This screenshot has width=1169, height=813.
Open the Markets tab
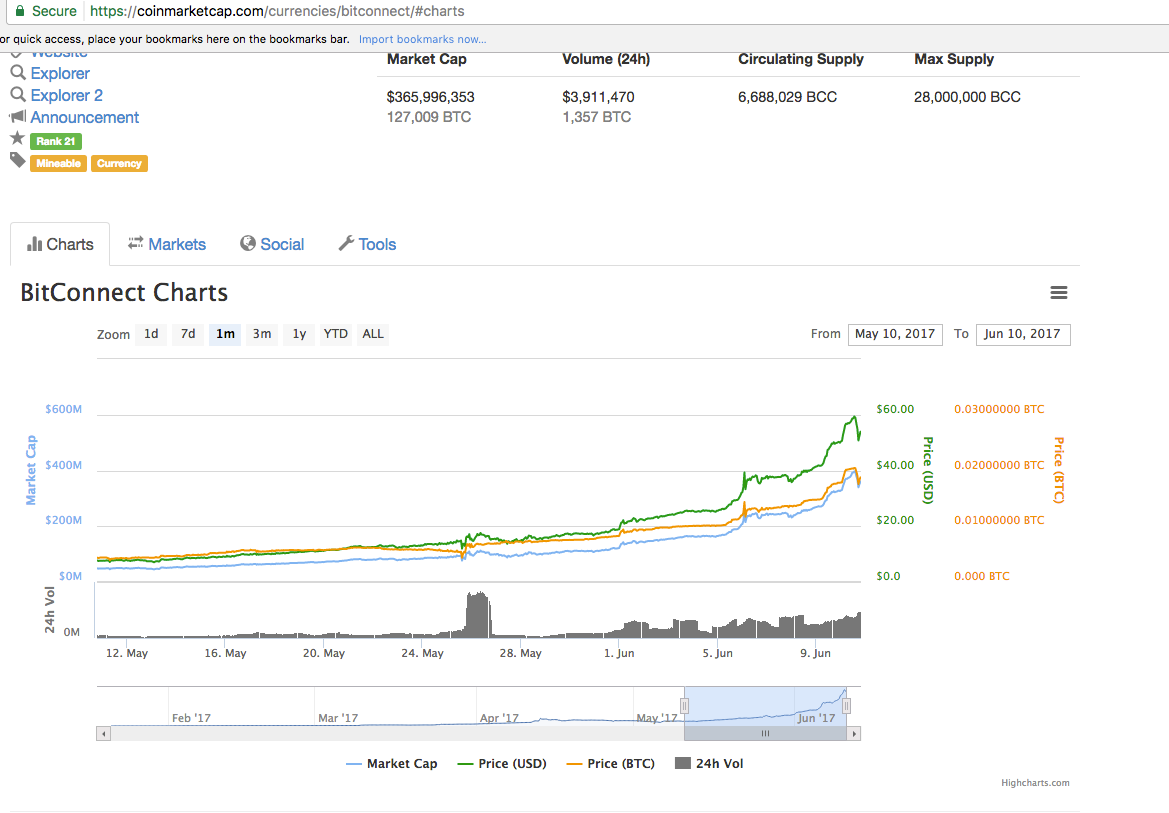tap(167, 244)
